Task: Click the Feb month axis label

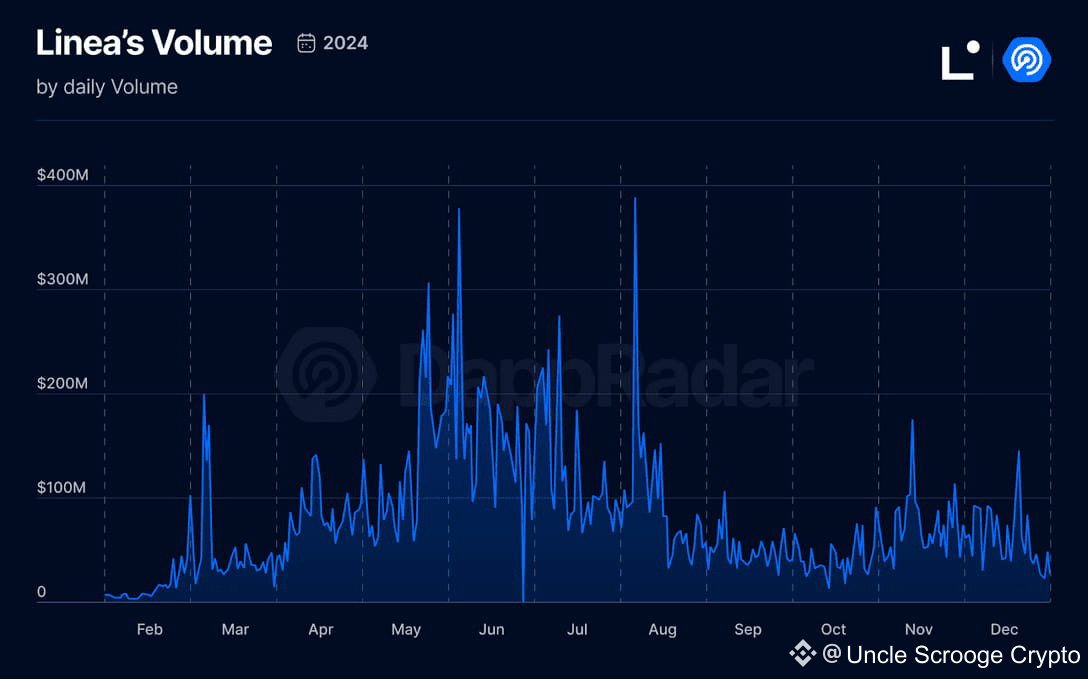Action: (x=149, y=630)
